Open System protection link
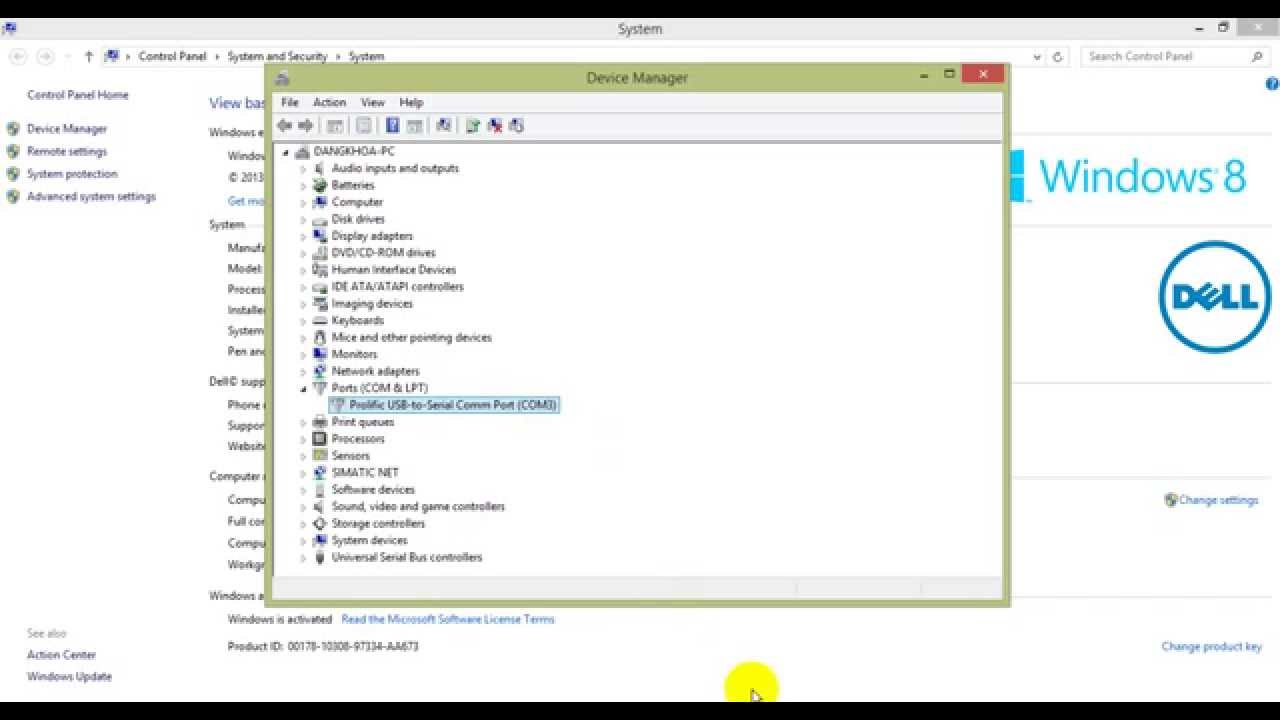Viewport: 1280px width, 720px height. [72, 174]
